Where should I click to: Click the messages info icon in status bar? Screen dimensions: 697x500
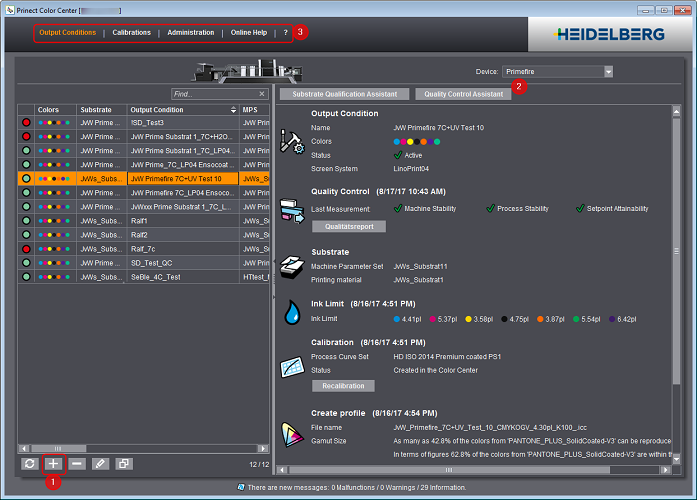point(241,487)
